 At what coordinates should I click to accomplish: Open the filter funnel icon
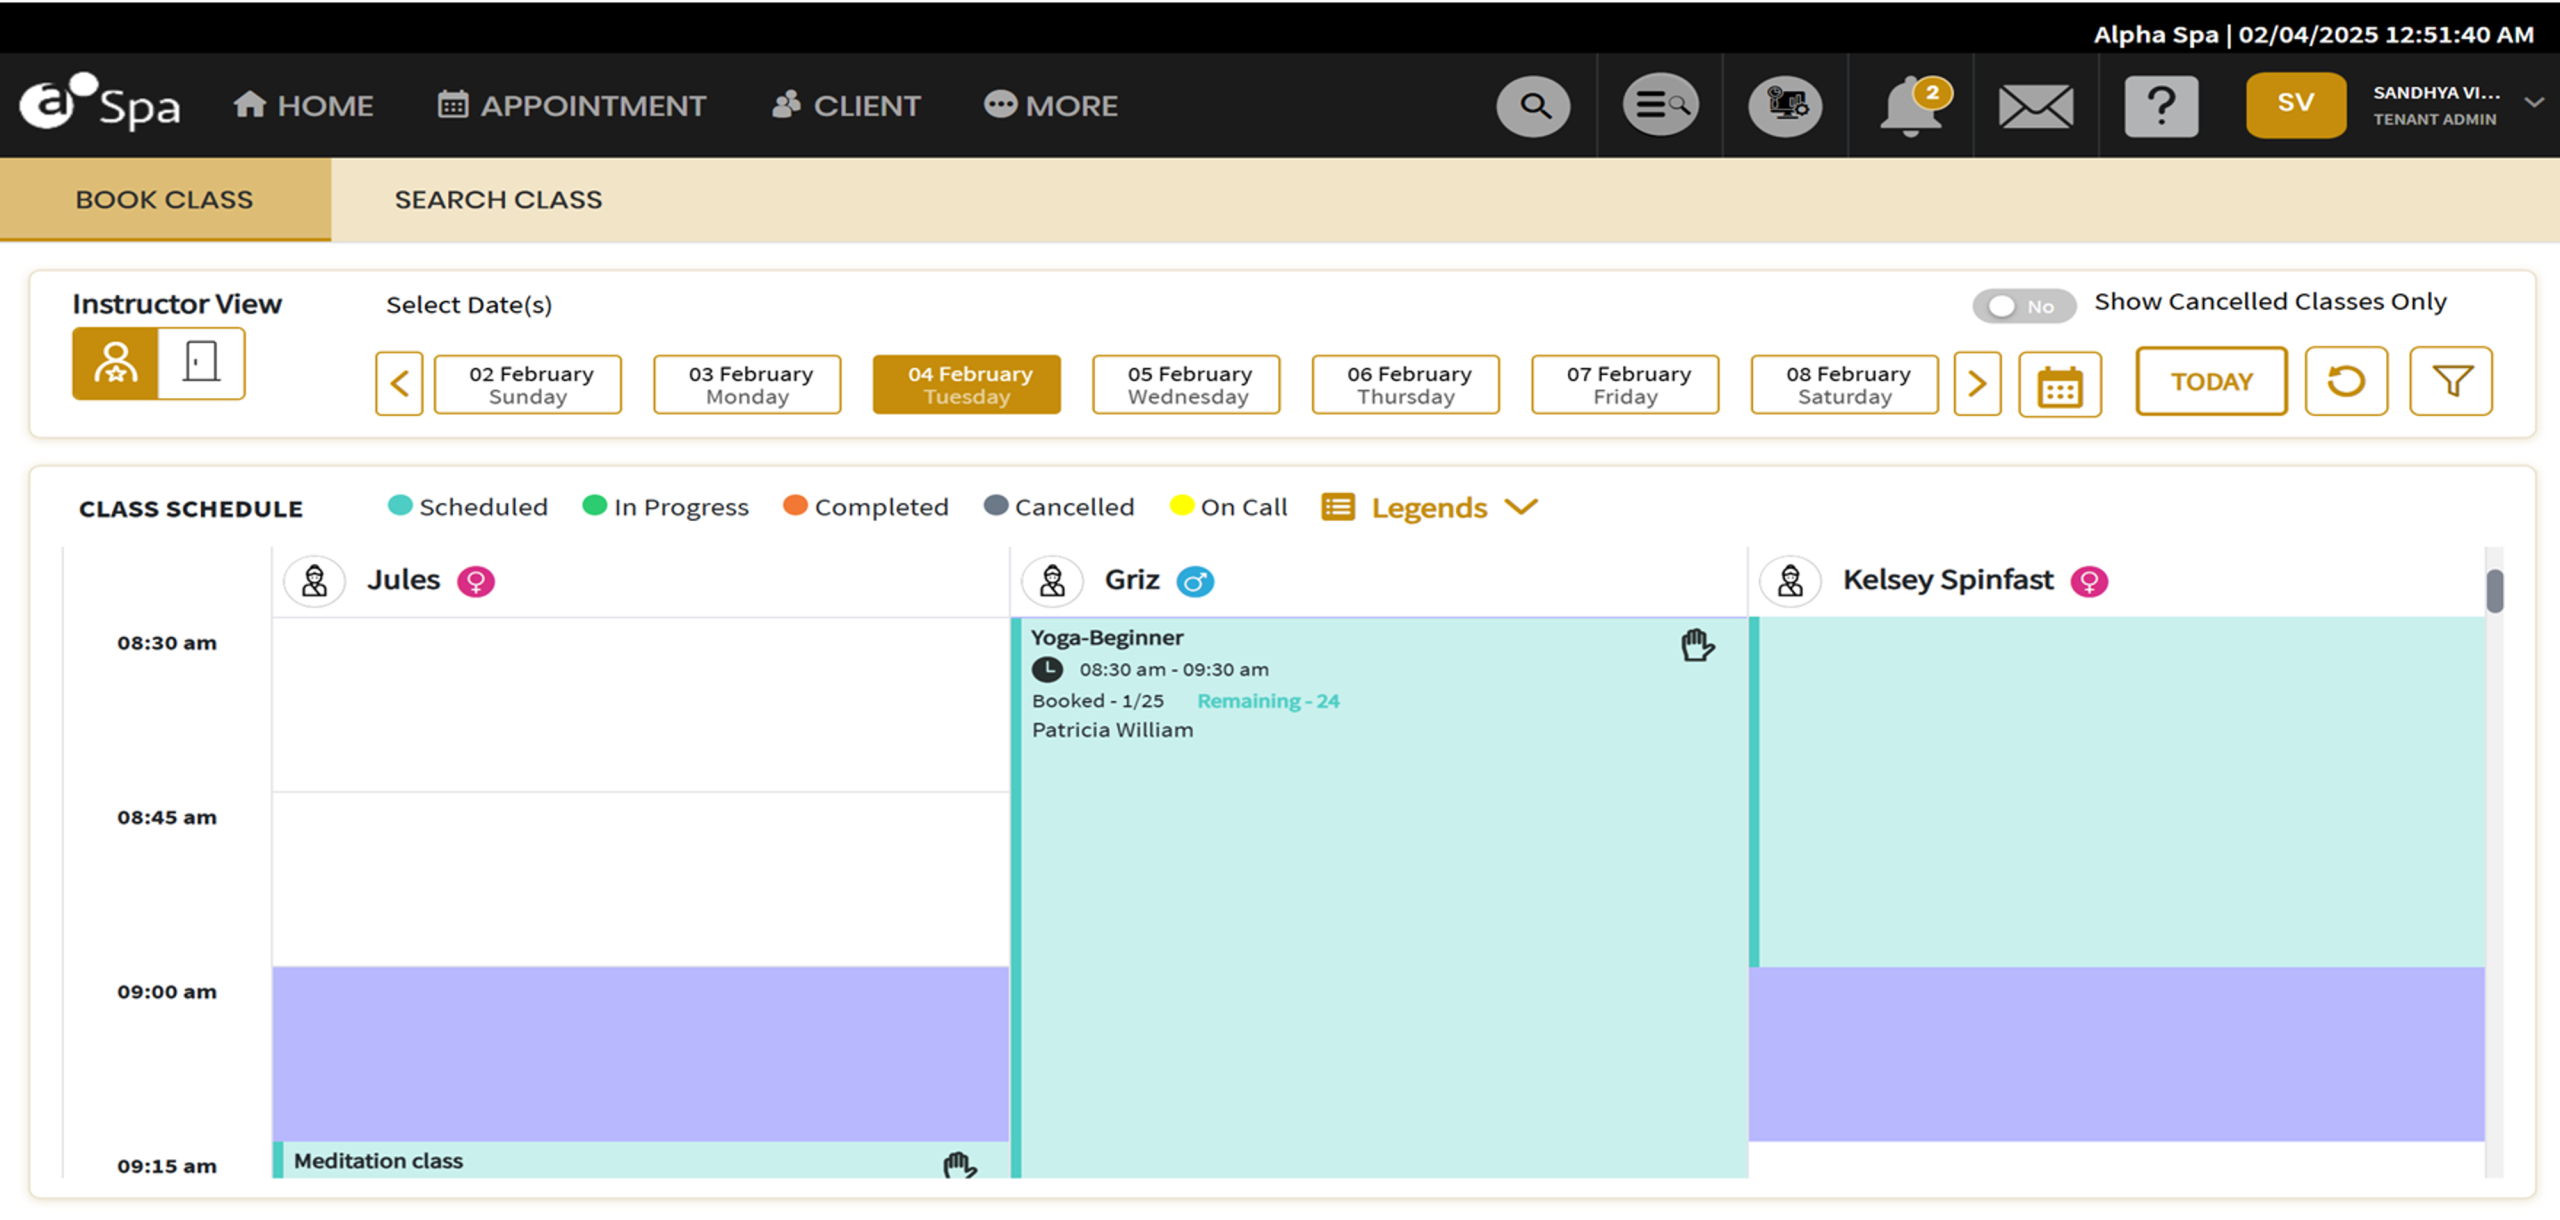click(x=2451, y=381)
